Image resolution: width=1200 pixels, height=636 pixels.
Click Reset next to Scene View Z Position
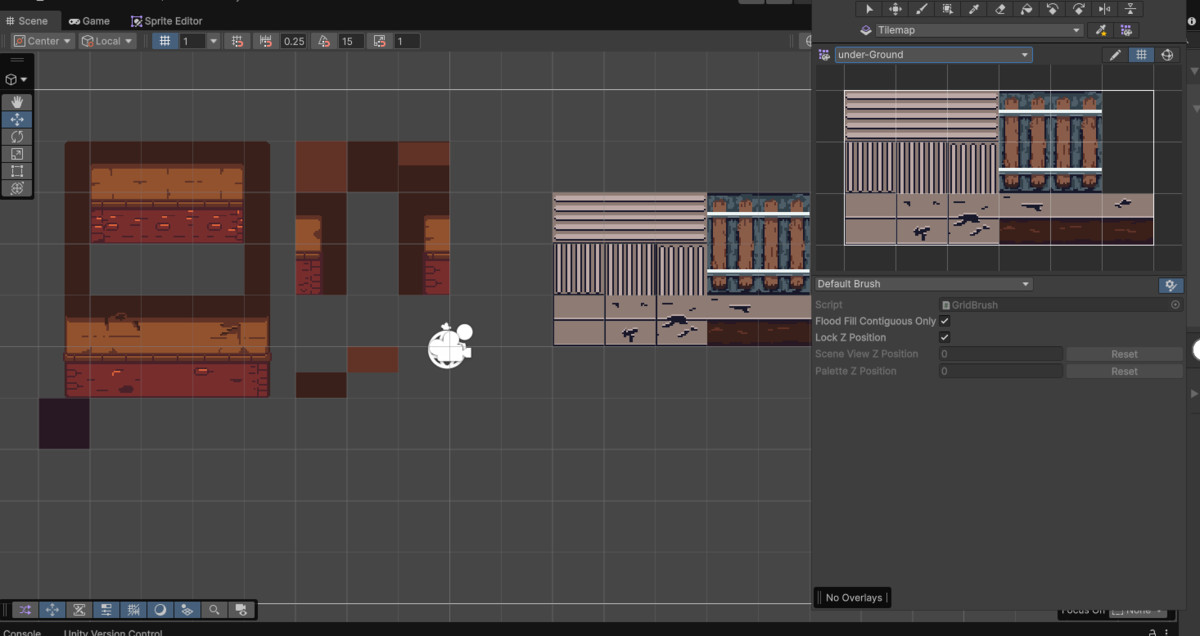click(1124, 354)
